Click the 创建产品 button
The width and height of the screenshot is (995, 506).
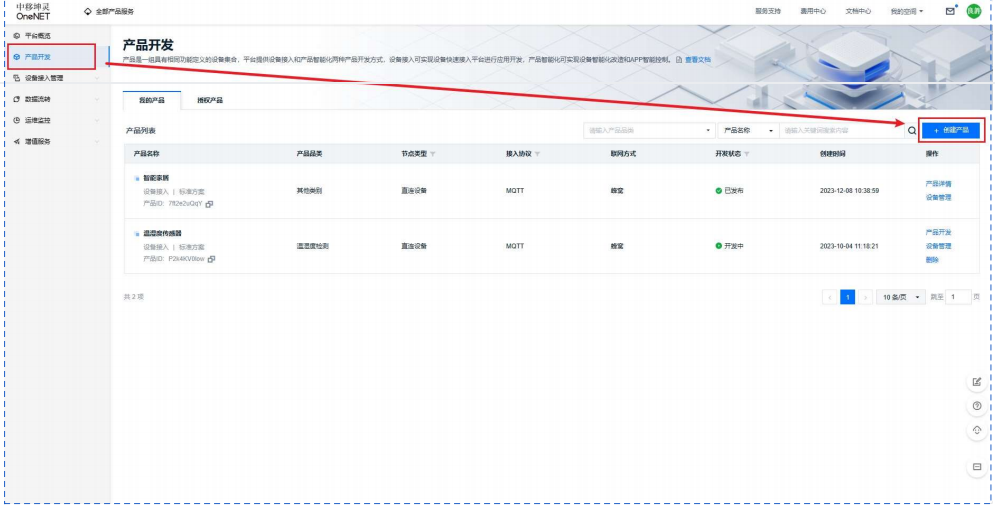(951, 130)
